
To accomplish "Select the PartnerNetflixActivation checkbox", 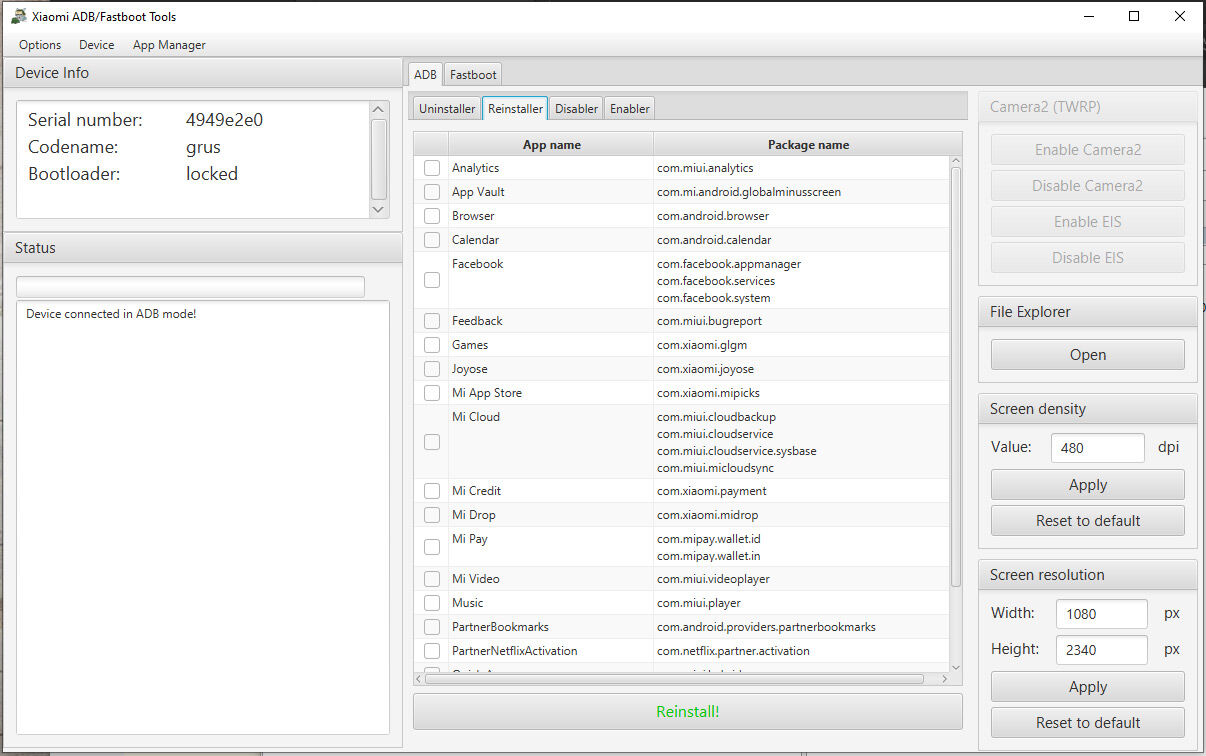I will tap(432, 651).
